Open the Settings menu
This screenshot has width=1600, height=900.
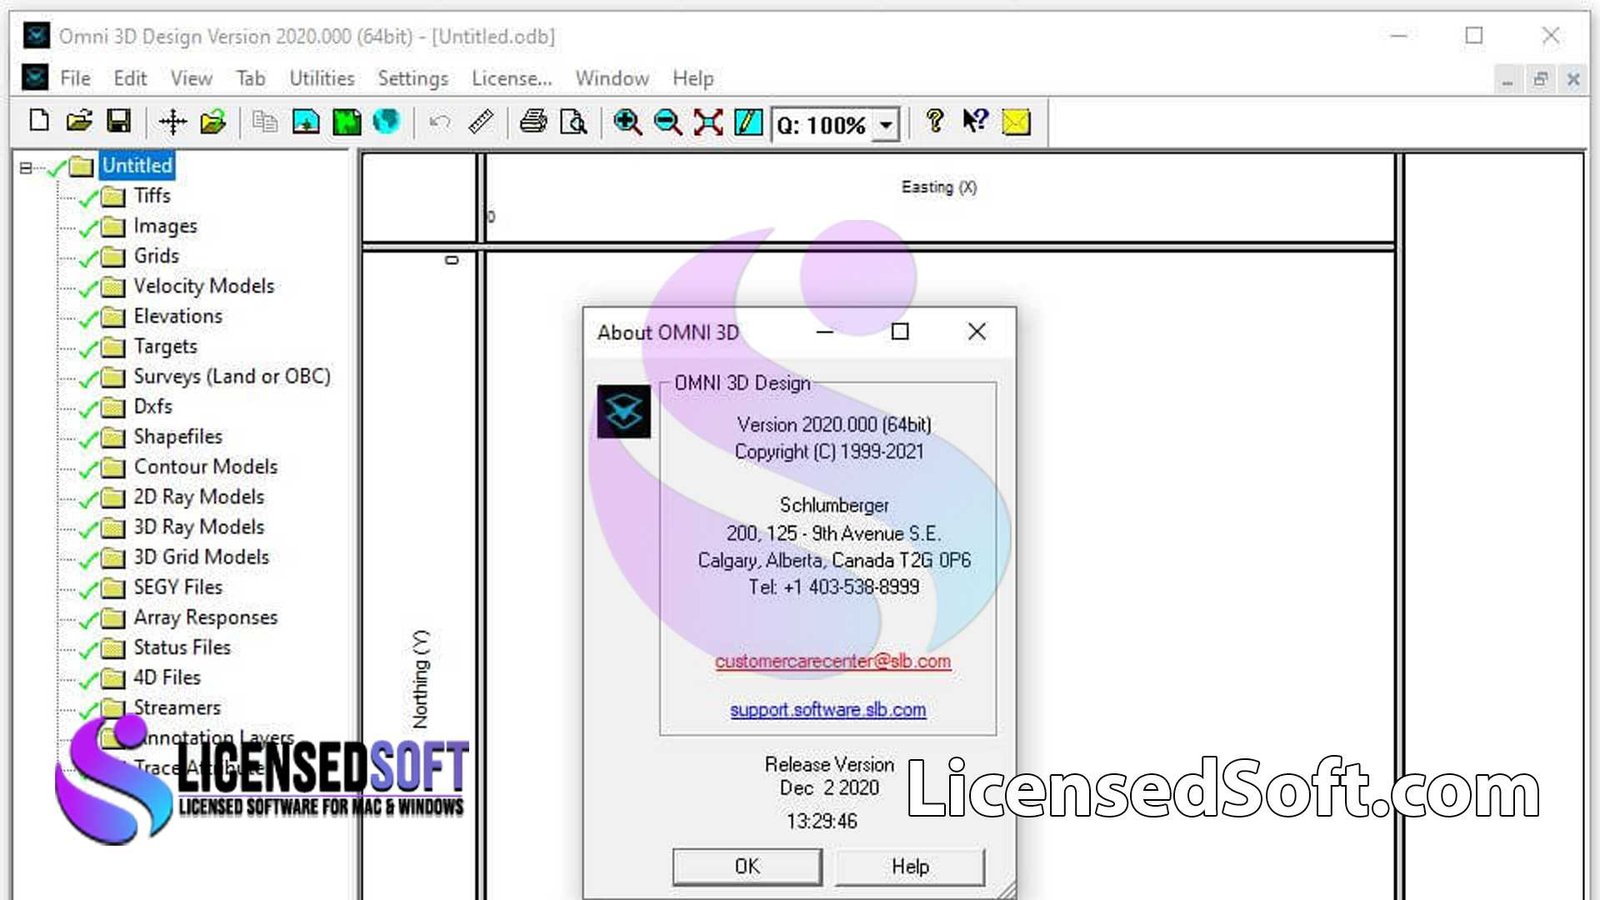click(413, 78)
